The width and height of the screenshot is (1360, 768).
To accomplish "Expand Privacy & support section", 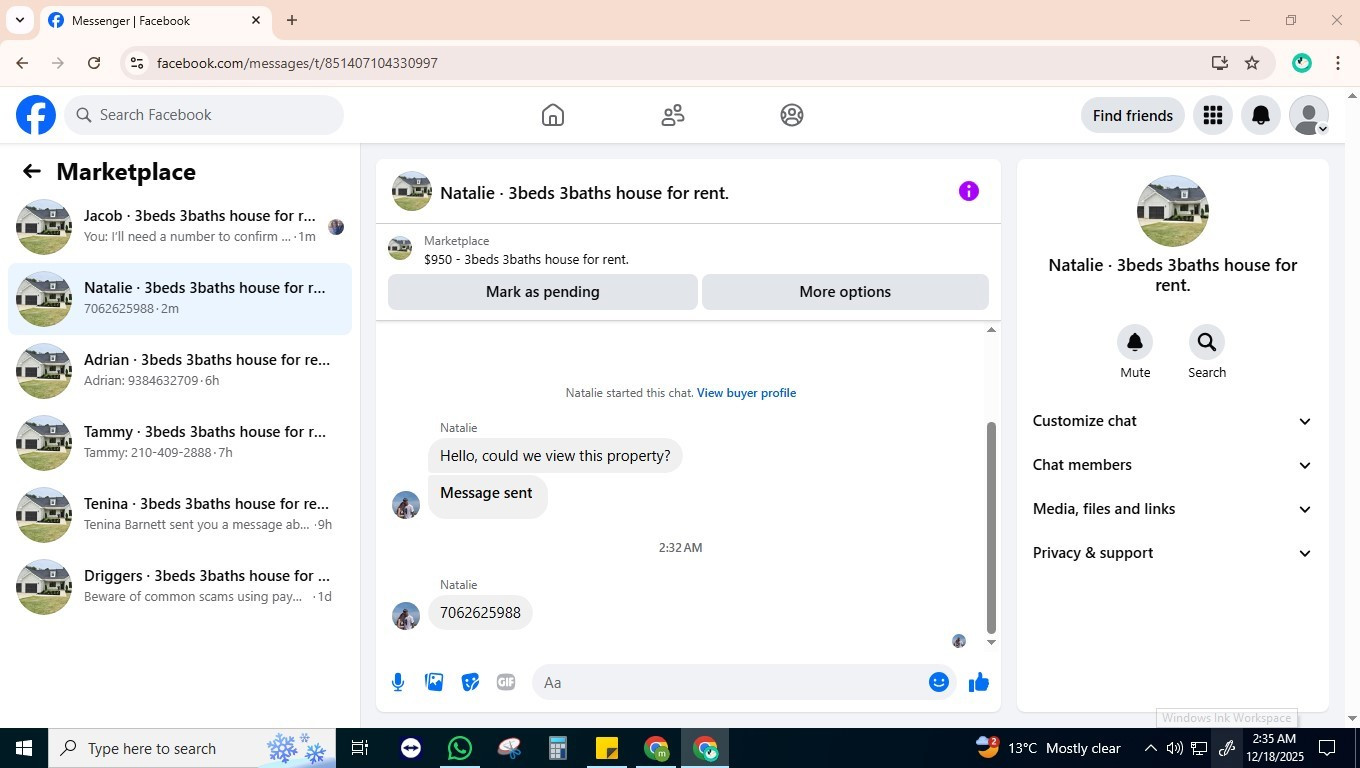I will (1172, 553).
